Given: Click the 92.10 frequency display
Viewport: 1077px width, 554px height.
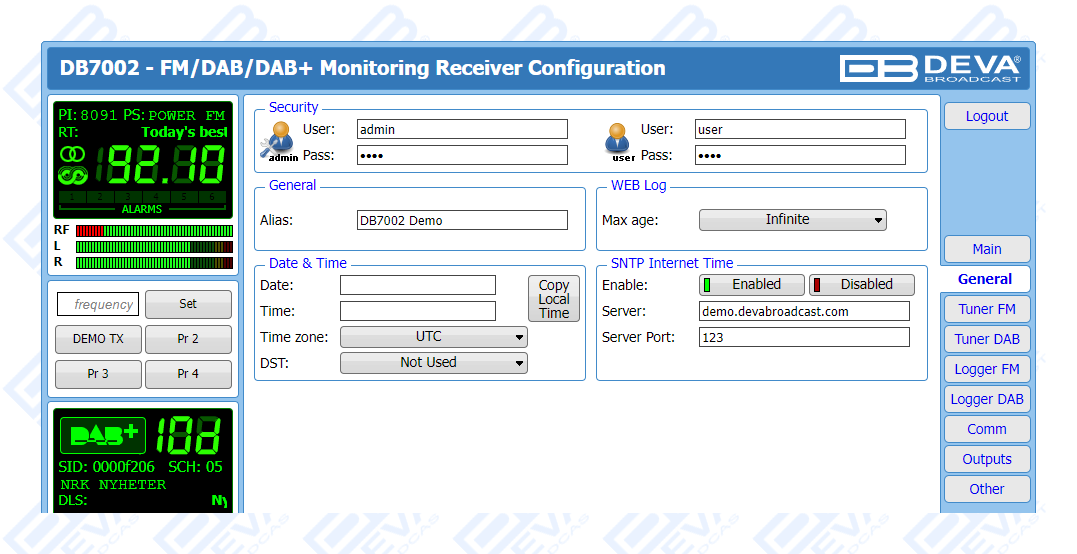Looking at the screenshot, I should [166, 164].
